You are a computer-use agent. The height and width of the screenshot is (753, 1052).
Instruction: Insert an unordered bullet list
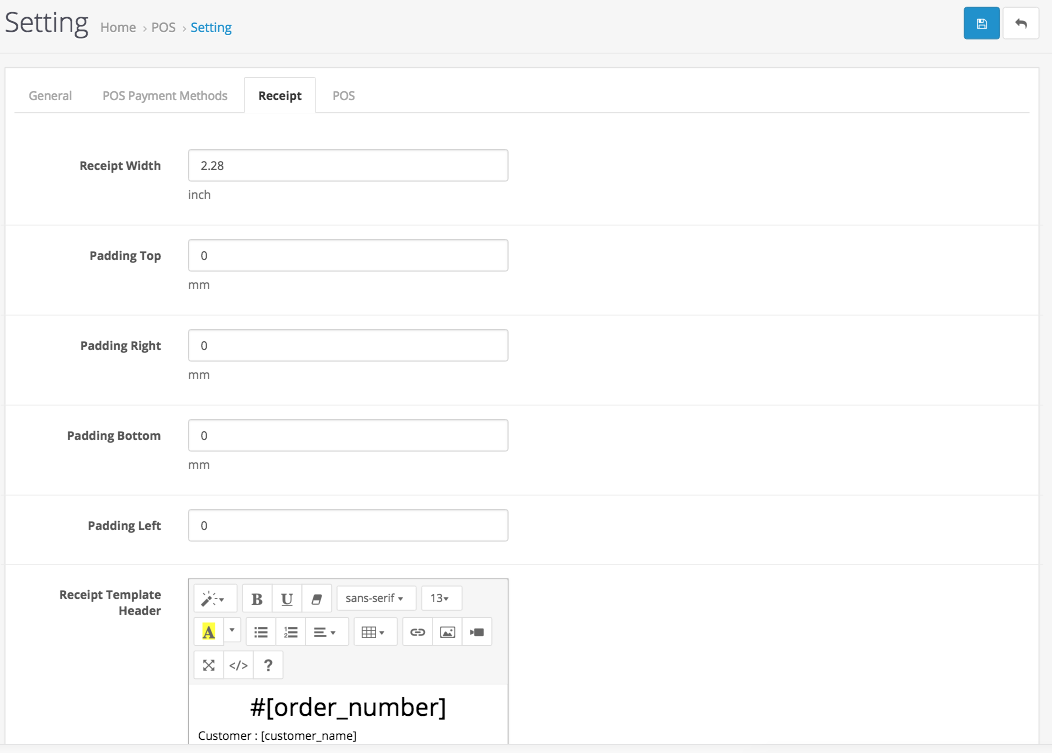[261, 632]
